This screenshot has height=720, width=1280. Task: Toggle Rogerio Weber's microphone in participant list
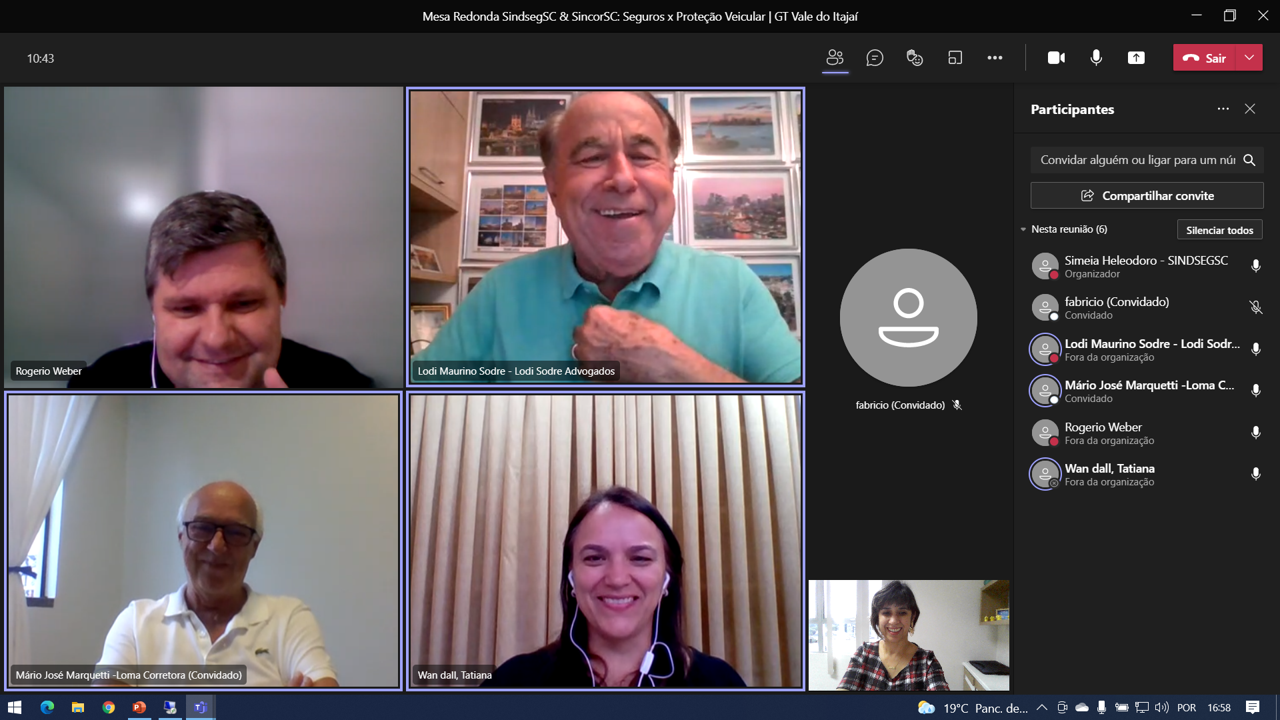click(x=1256, y=433)
